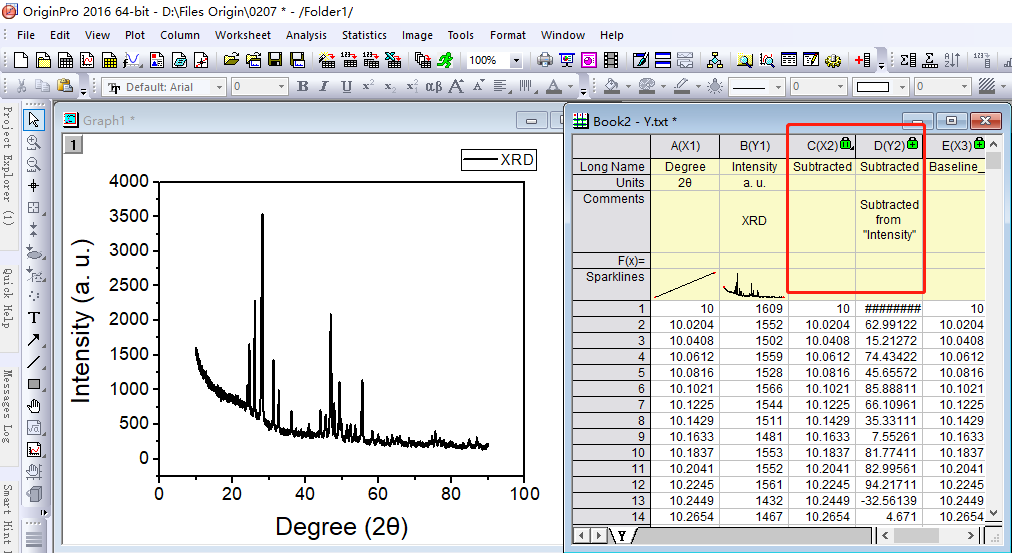Open the fill color dropdown arrow
Screen dimensions: 1012x553
coord(627,86)
